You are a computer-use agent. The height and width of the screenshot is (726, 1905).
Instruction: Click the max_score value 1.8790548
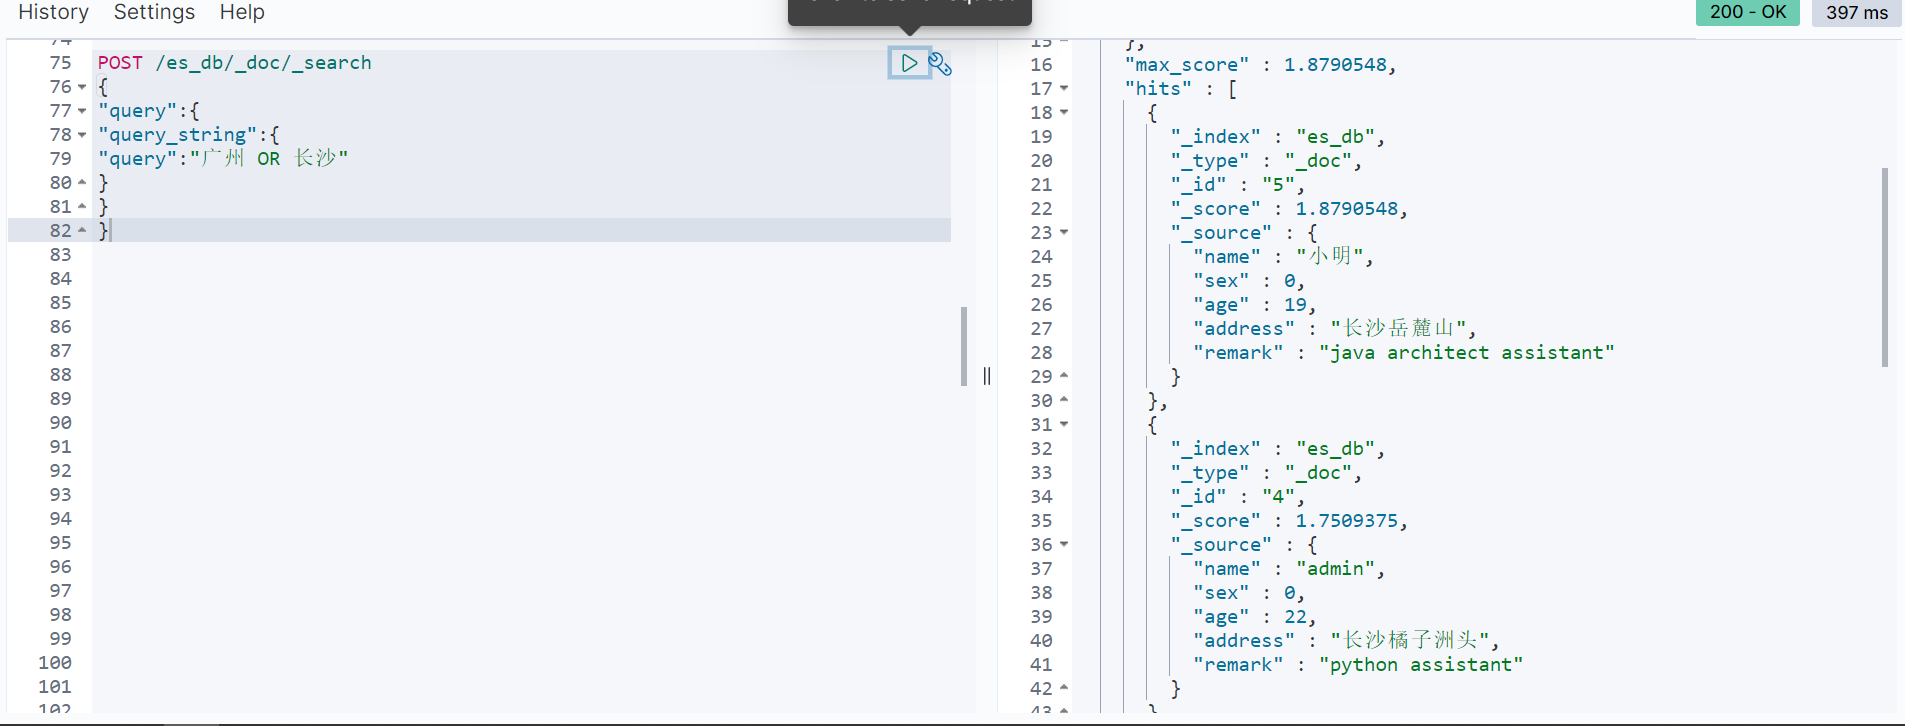point(1335,65)
